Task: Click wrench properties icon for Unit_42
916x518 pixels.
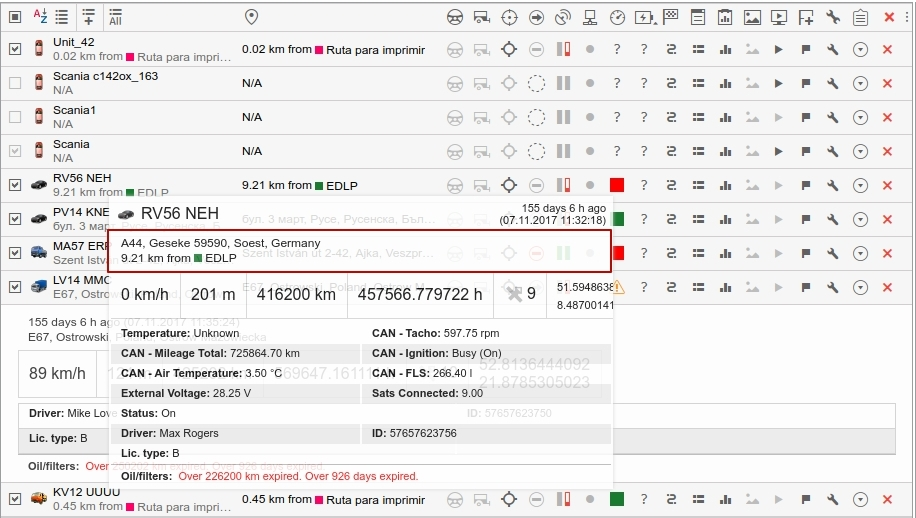Action: 833,50
